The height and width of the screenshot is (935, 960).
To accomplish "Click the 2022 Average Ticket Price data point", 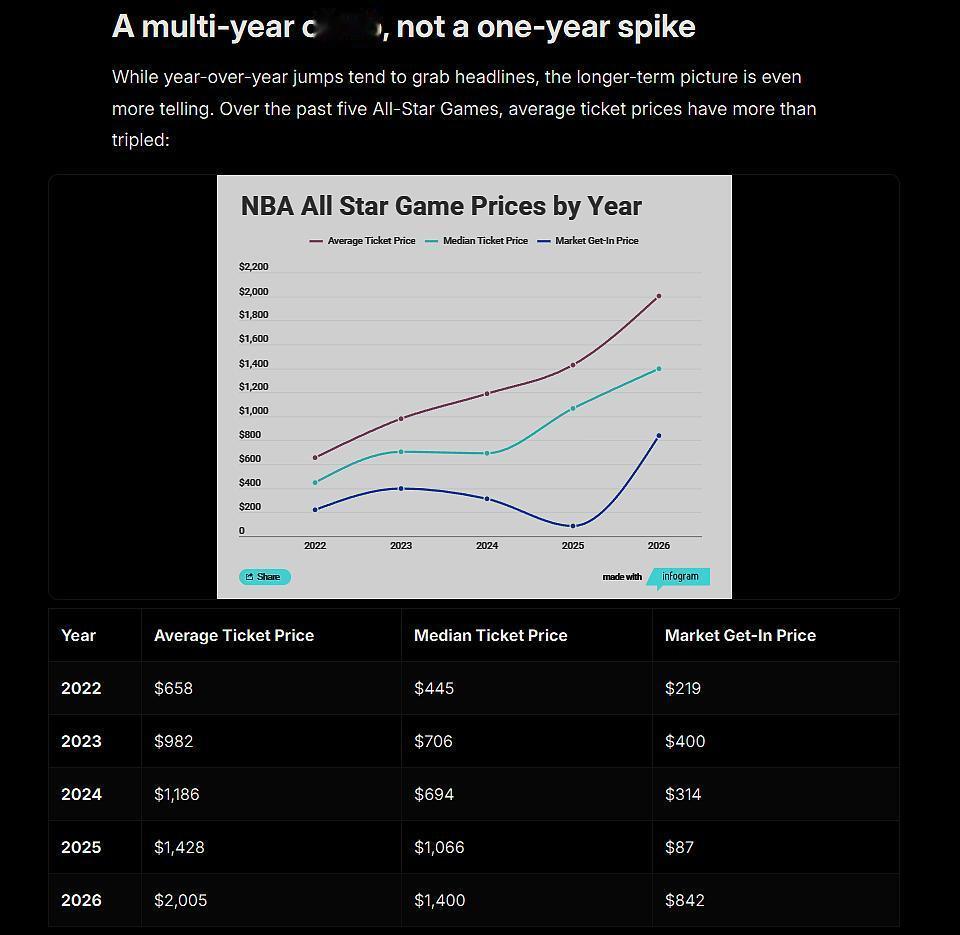I will tap(315, 458).
